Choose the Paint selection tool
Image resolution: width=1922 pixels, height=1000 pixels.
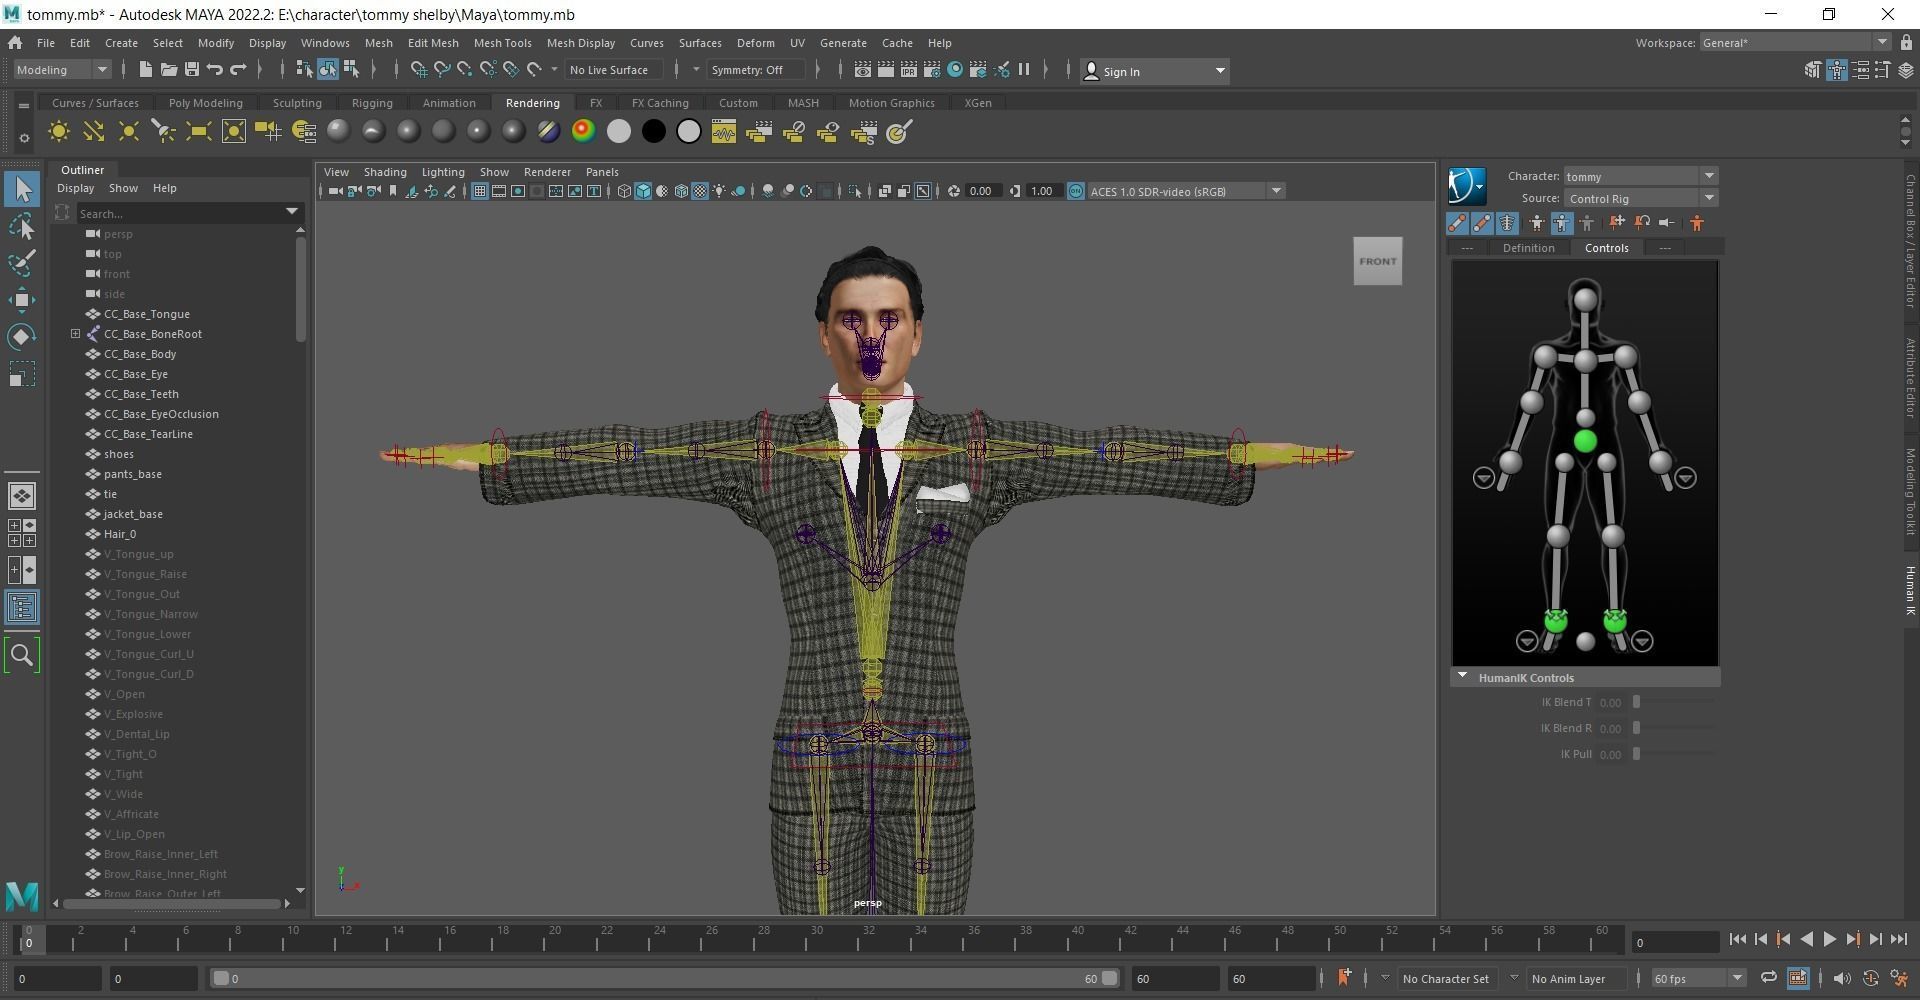22,263
